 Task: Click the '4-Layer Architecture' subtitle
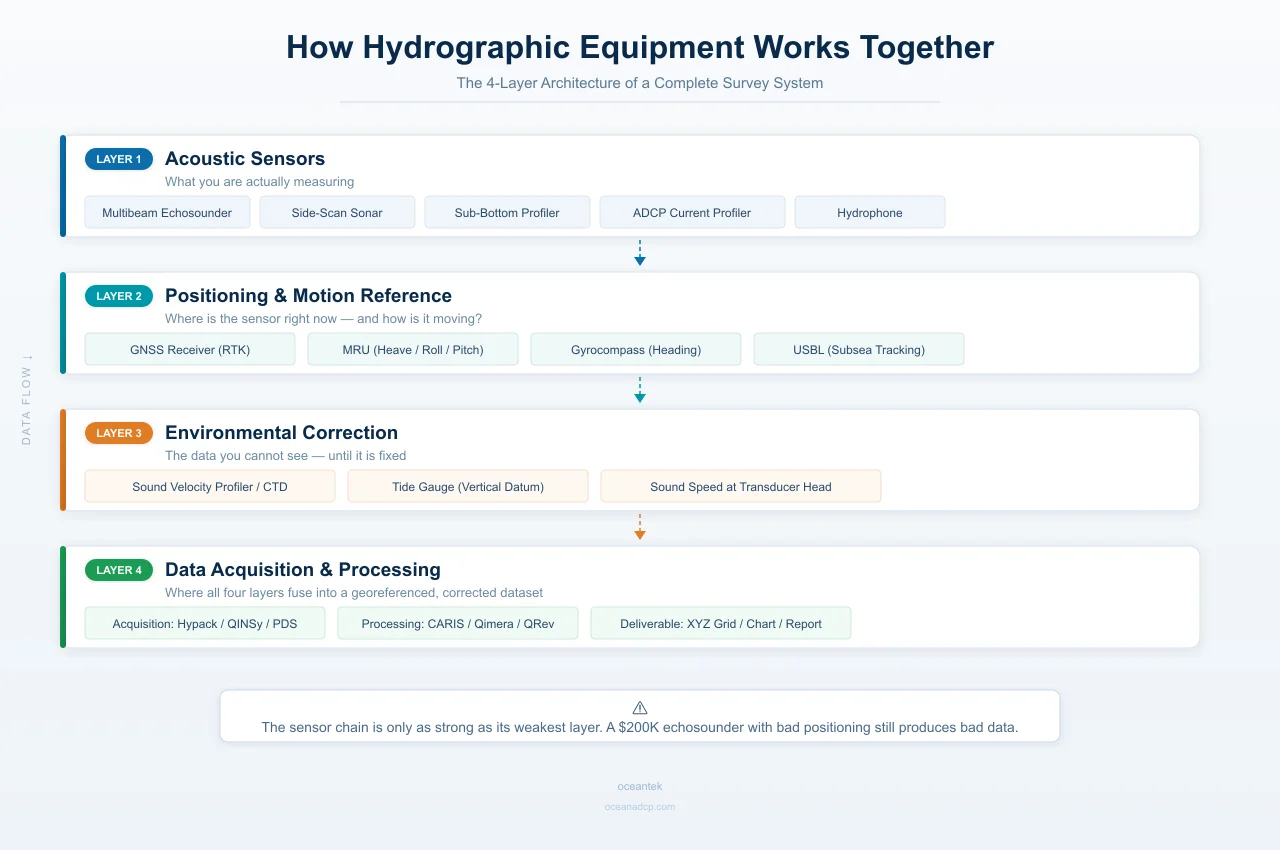[x=640, y=83]
